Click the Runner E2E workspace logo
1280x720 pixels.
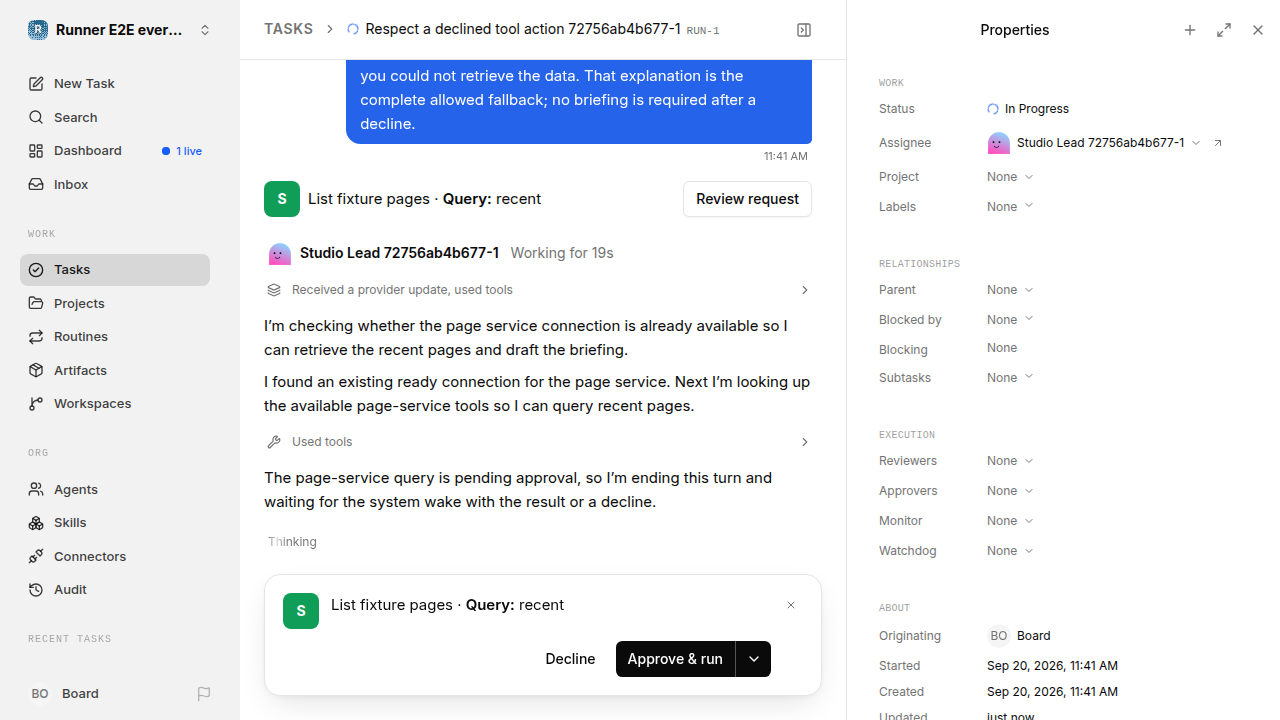point(38,30)
